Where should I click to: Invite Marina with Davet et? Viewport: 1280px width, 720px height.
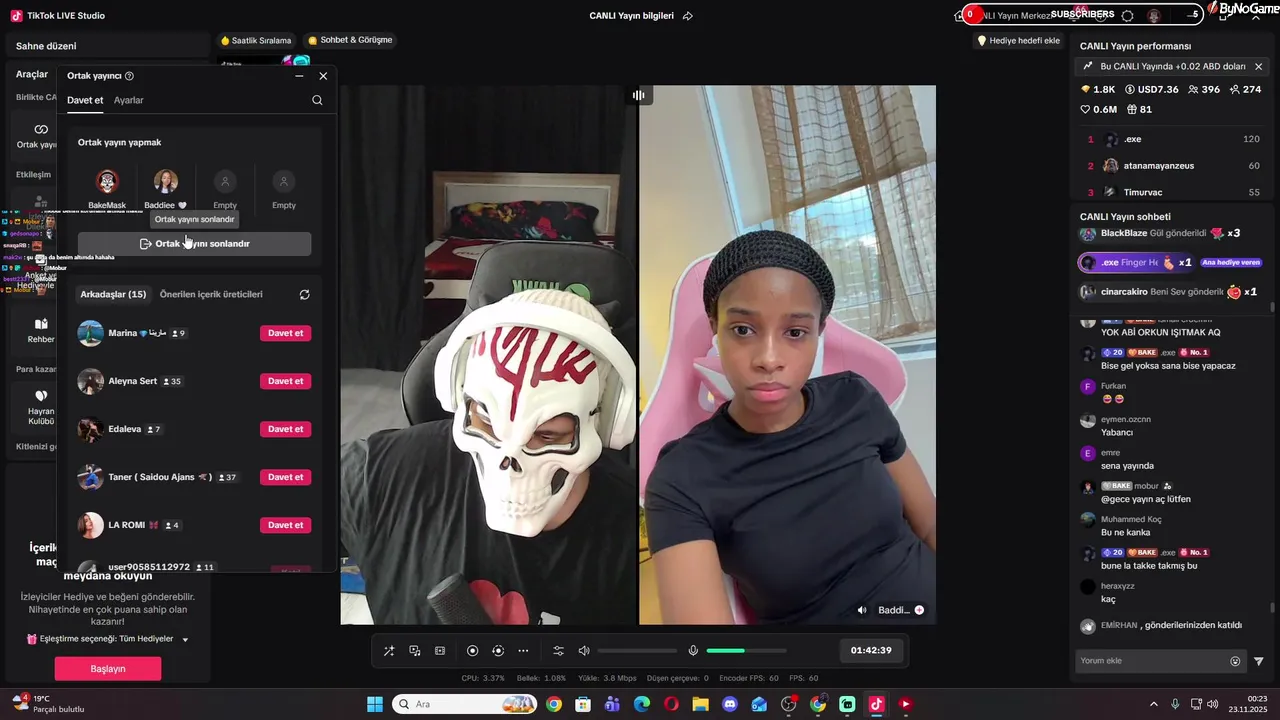coord(285,333)
